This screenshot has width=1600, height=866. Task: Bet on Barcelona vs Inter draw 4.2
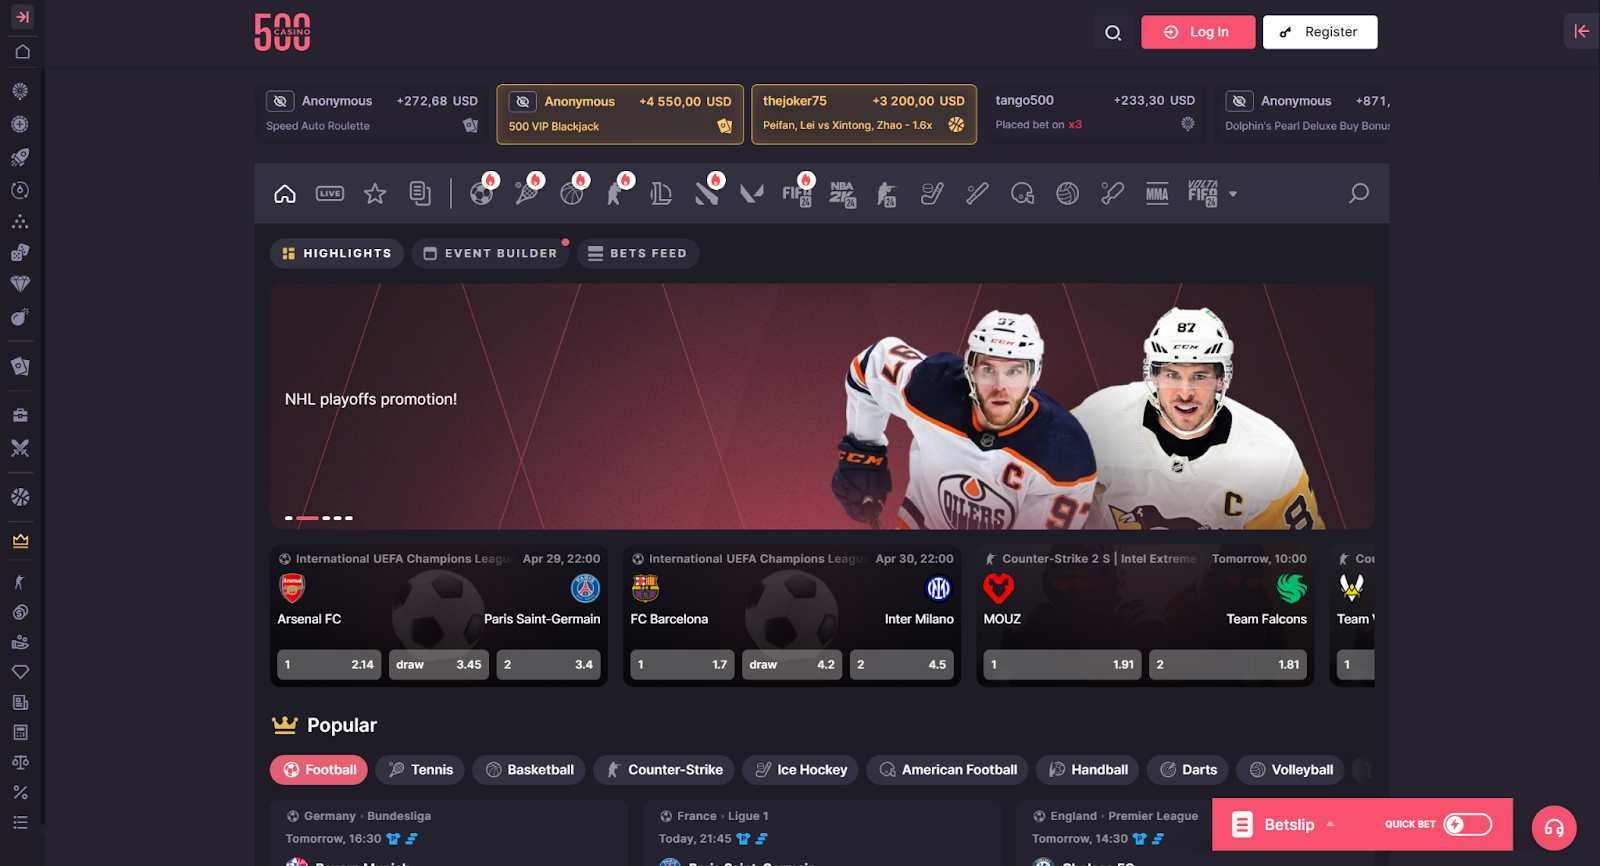click(x=791, y=664)
